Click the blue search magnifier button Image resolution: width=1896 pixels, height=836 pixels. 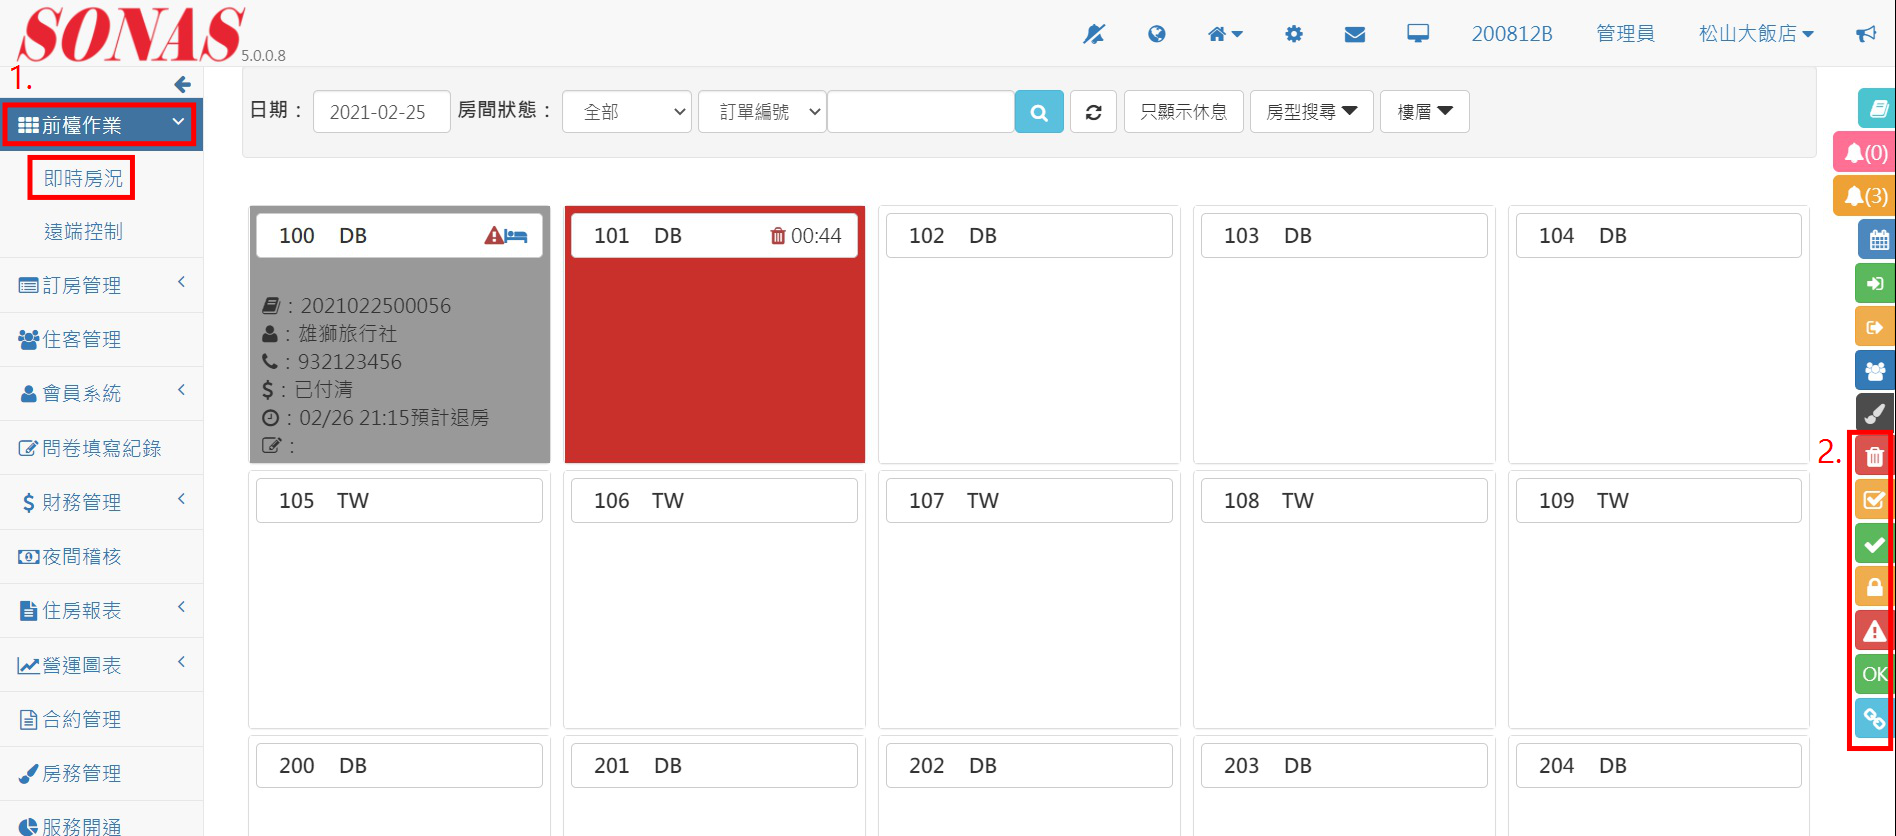pyautogui.click(x=1039, y=112)
